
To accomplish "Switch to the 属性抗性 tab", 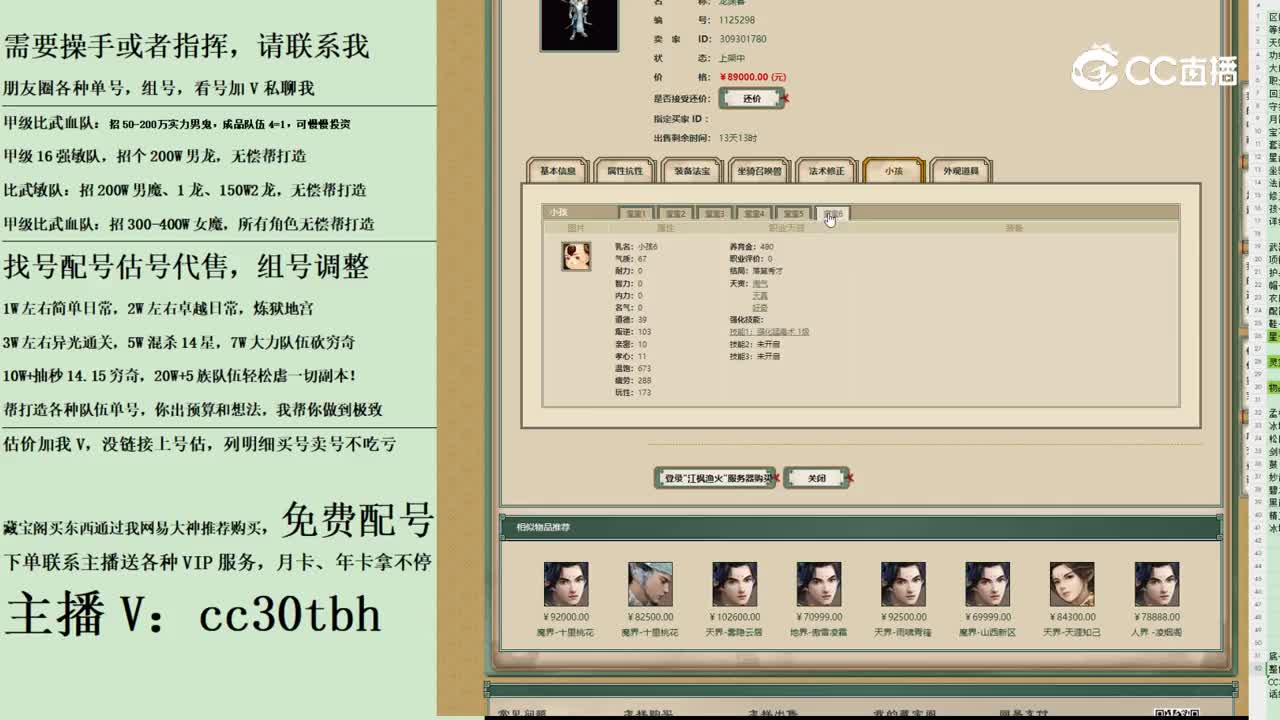I will pyautogui.click(x=625, y=171).
